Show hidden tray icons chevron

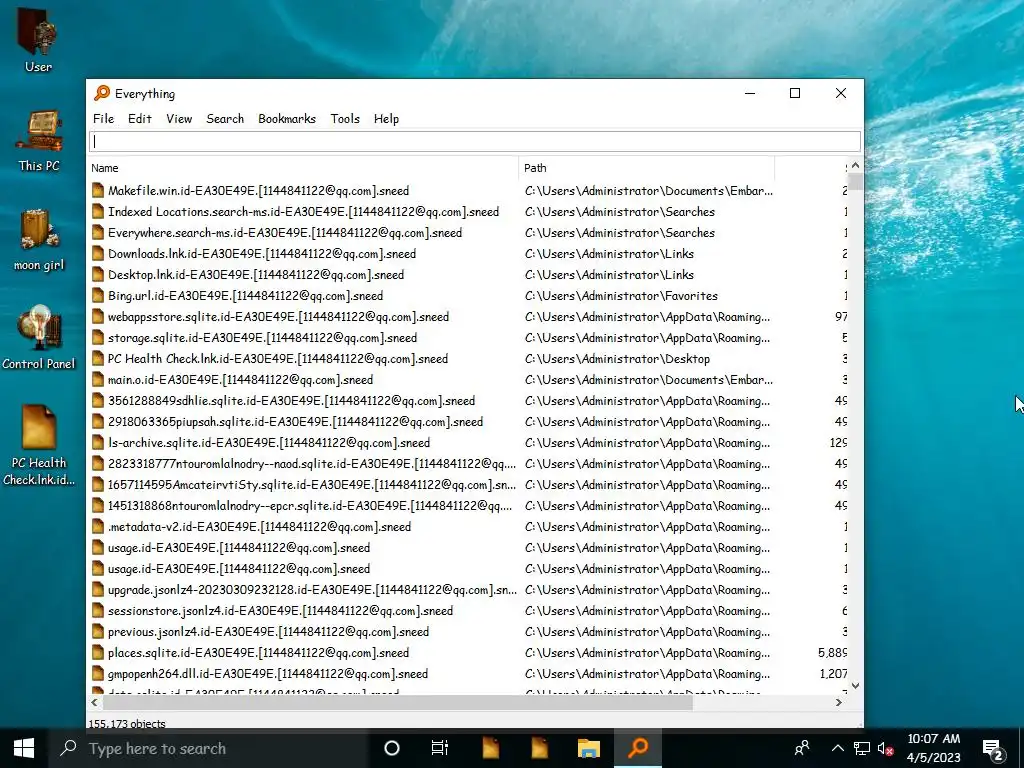click(x=838, y=748)
